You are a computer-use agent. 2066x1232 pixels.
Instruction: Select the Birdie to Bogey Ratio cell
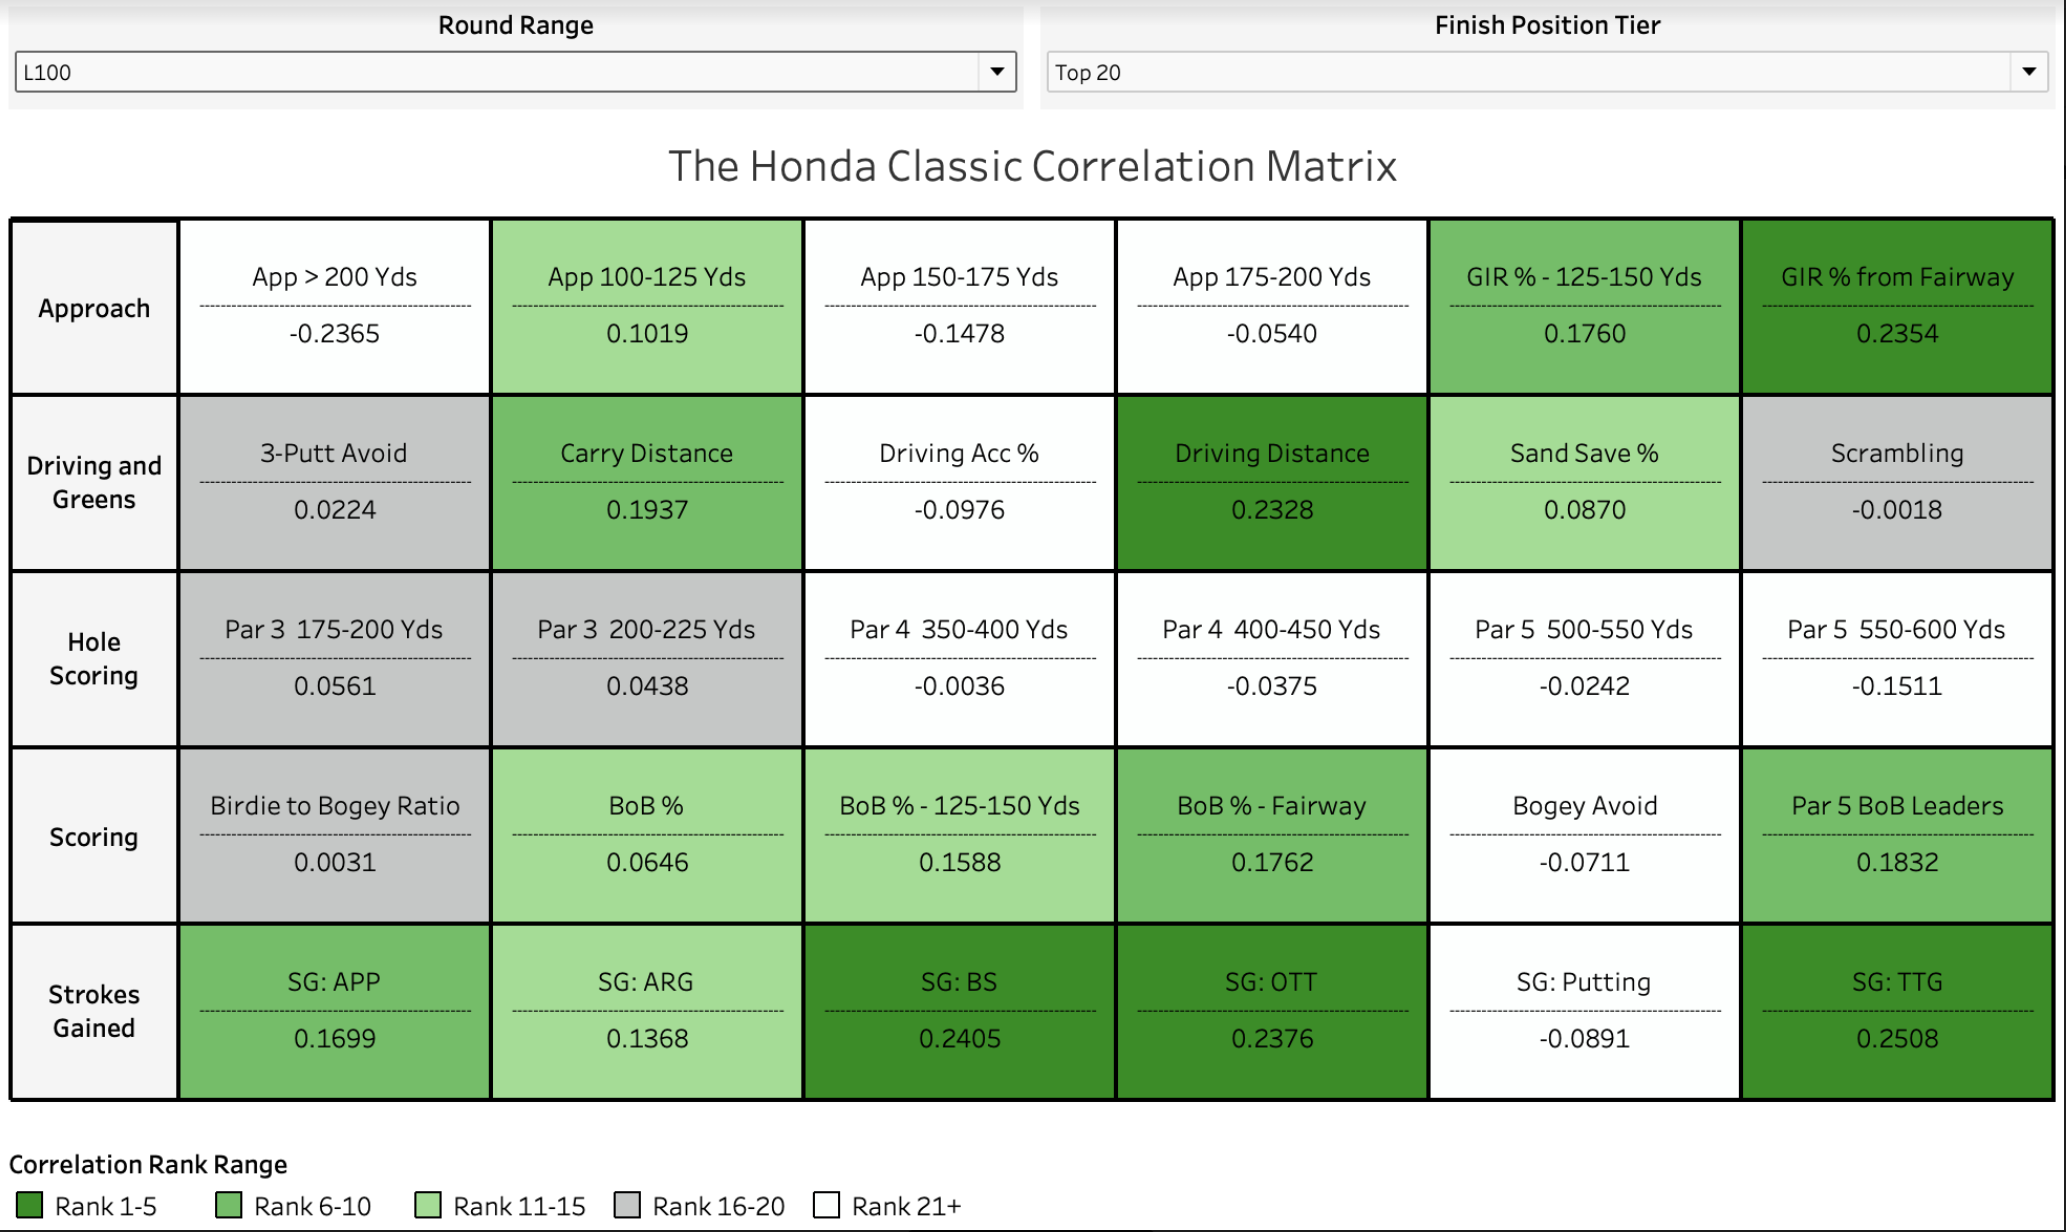coord(335,836)
